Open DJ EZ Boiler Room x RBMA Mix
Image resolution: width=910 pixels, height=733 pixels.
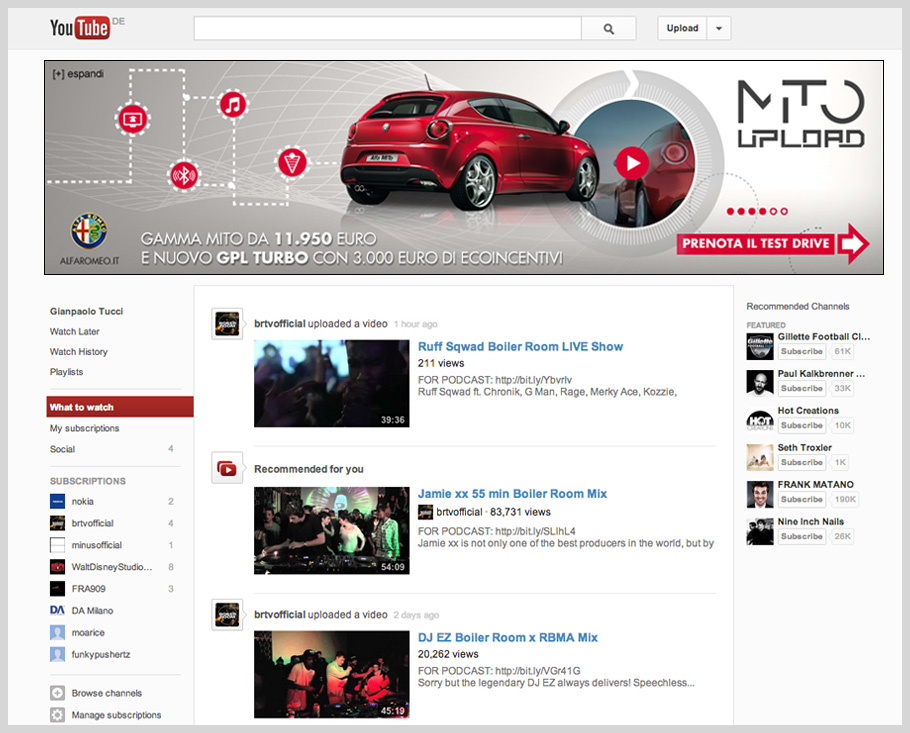tap(508, 637)
